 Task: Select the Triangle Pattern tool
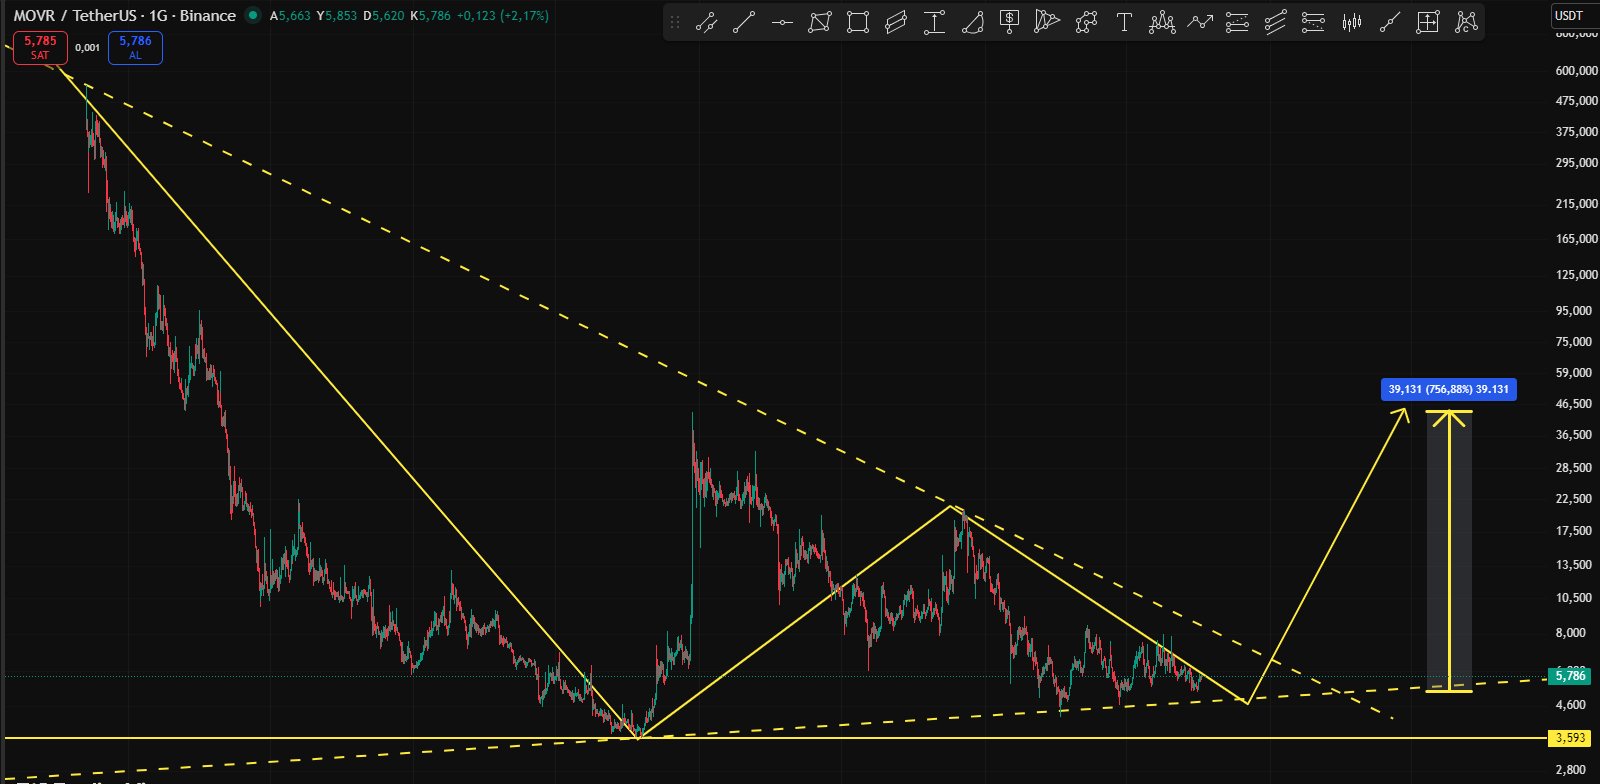(1047, 22)
